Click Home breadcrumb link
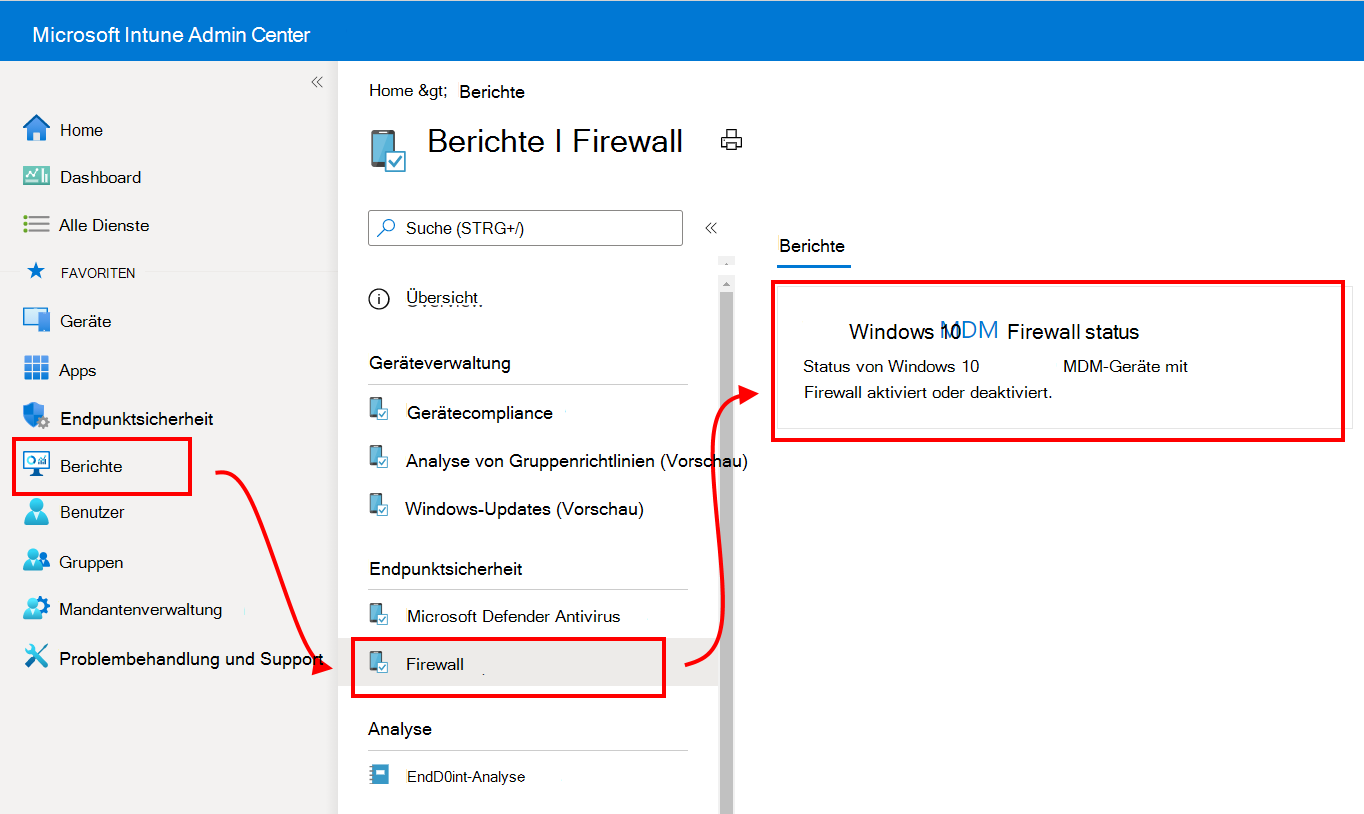This screenshot has height=814, width=1364. 390,91
